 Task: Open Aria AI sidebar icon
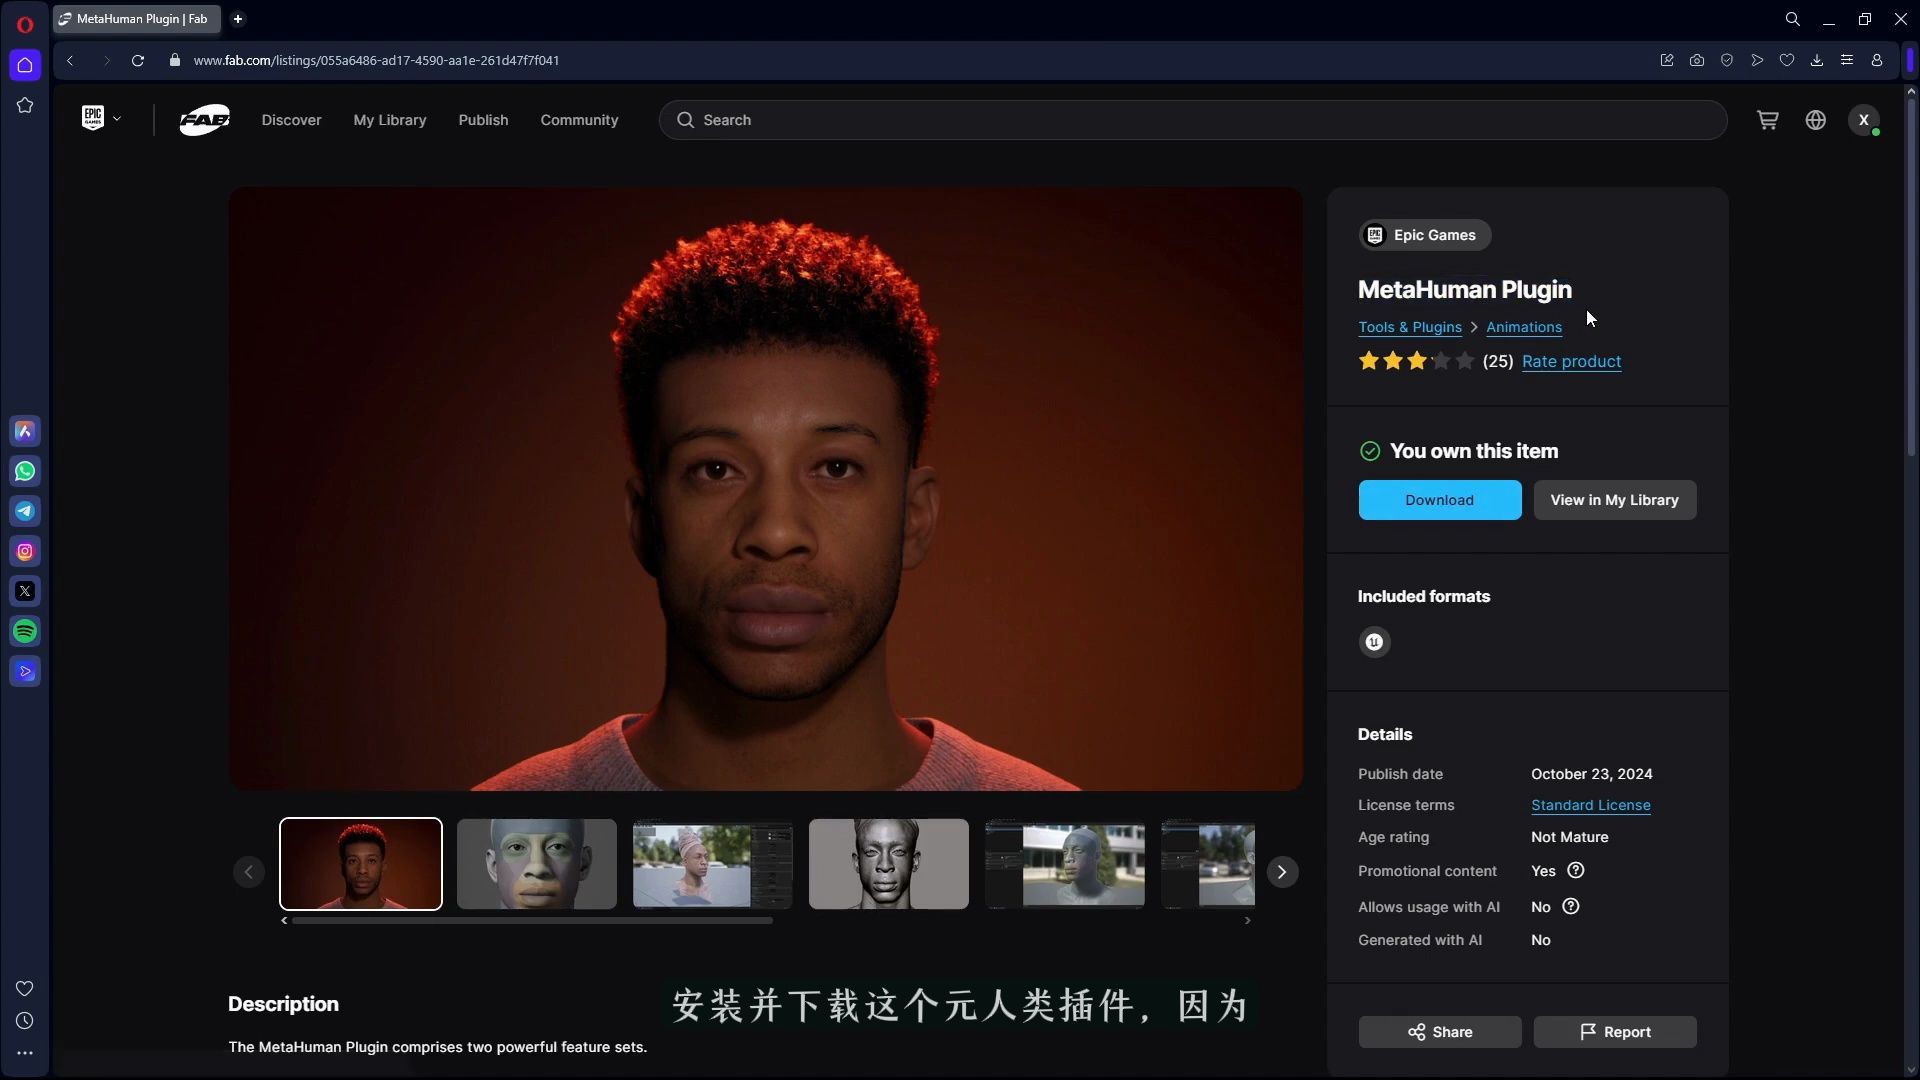25,431
